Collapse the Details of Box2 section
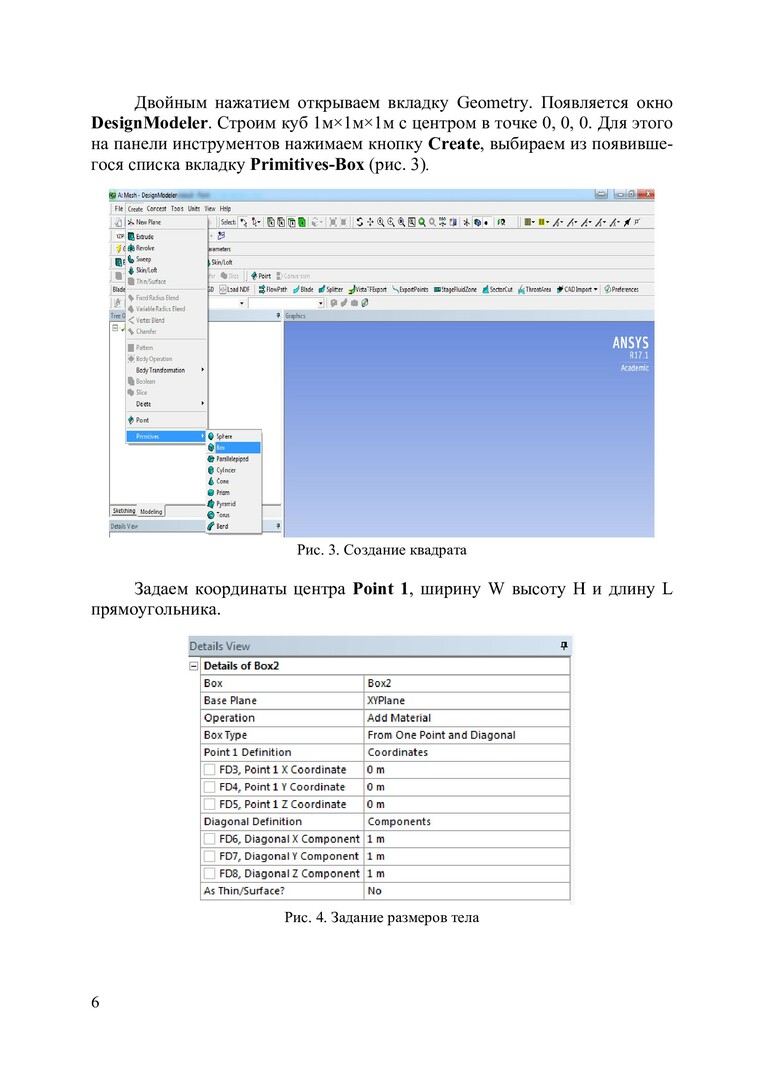This screenshot has height=1080, width=764. [x=194, y=666]
